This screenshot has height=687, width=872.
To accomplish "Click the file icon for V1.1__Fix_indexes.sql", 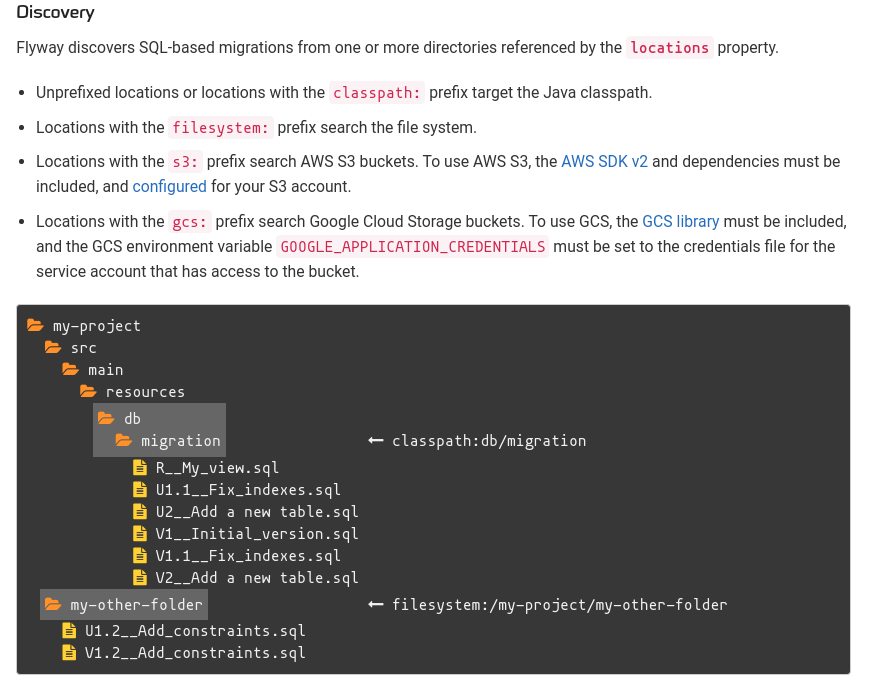I will [140, 555].
